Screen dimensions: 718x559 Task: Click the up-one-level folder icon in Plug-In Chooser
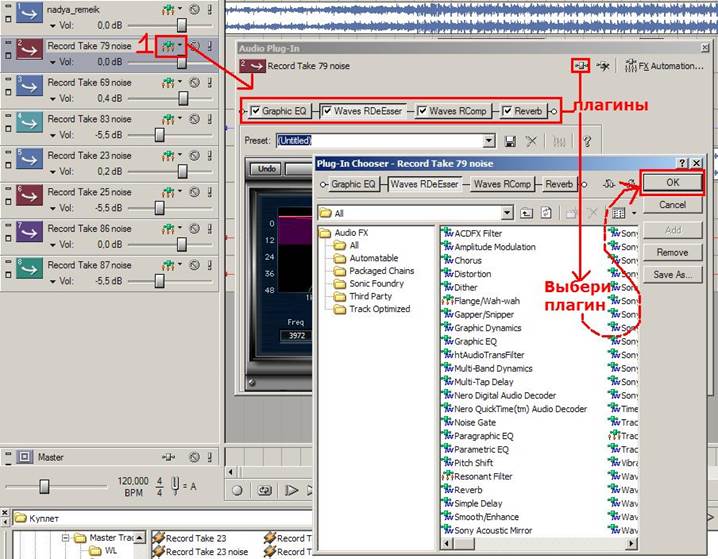pyautogui.click(x=526, y=213)
